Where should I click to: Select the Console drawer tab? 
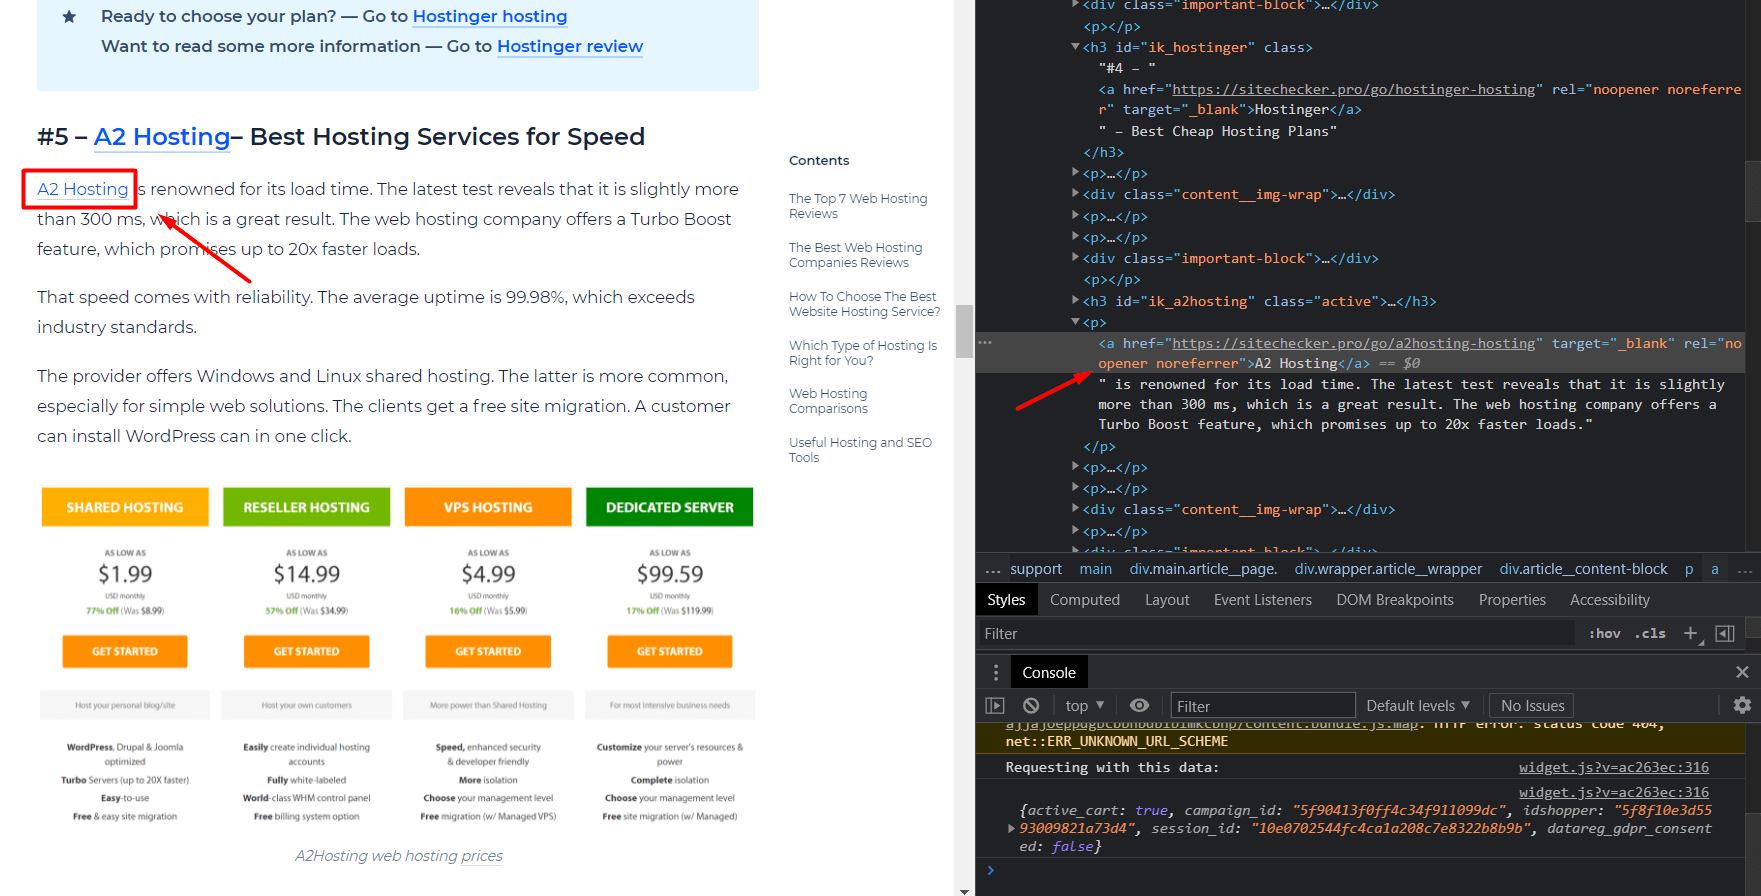[1049, 672]
